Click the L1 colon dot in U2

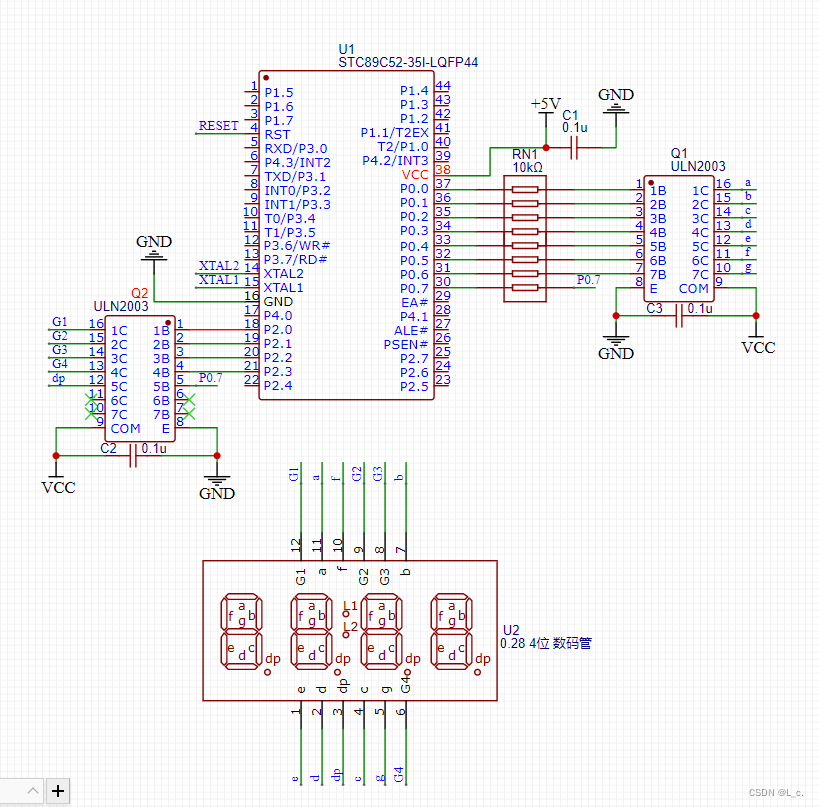tap(346, 614)
